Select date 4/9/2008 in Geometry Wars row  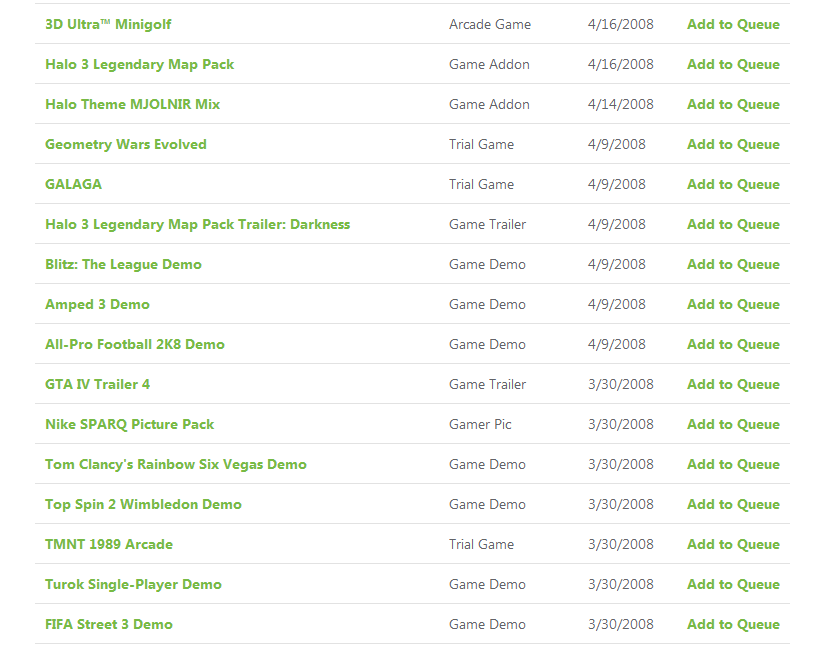(617, 144)
